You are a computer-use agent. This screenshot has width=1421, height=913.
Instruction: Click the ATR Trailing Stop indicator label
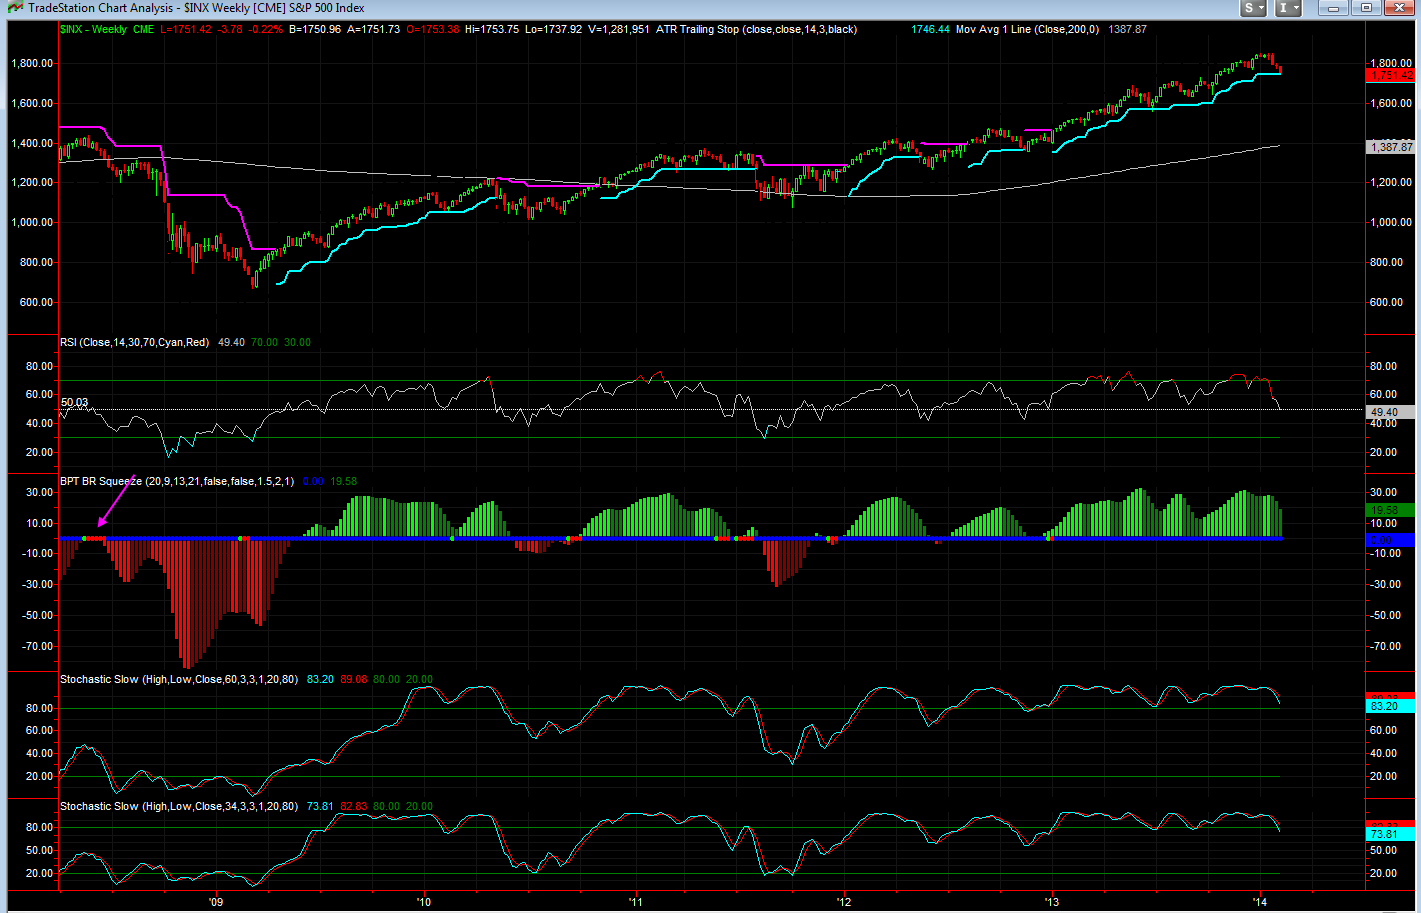pos(756,29)
